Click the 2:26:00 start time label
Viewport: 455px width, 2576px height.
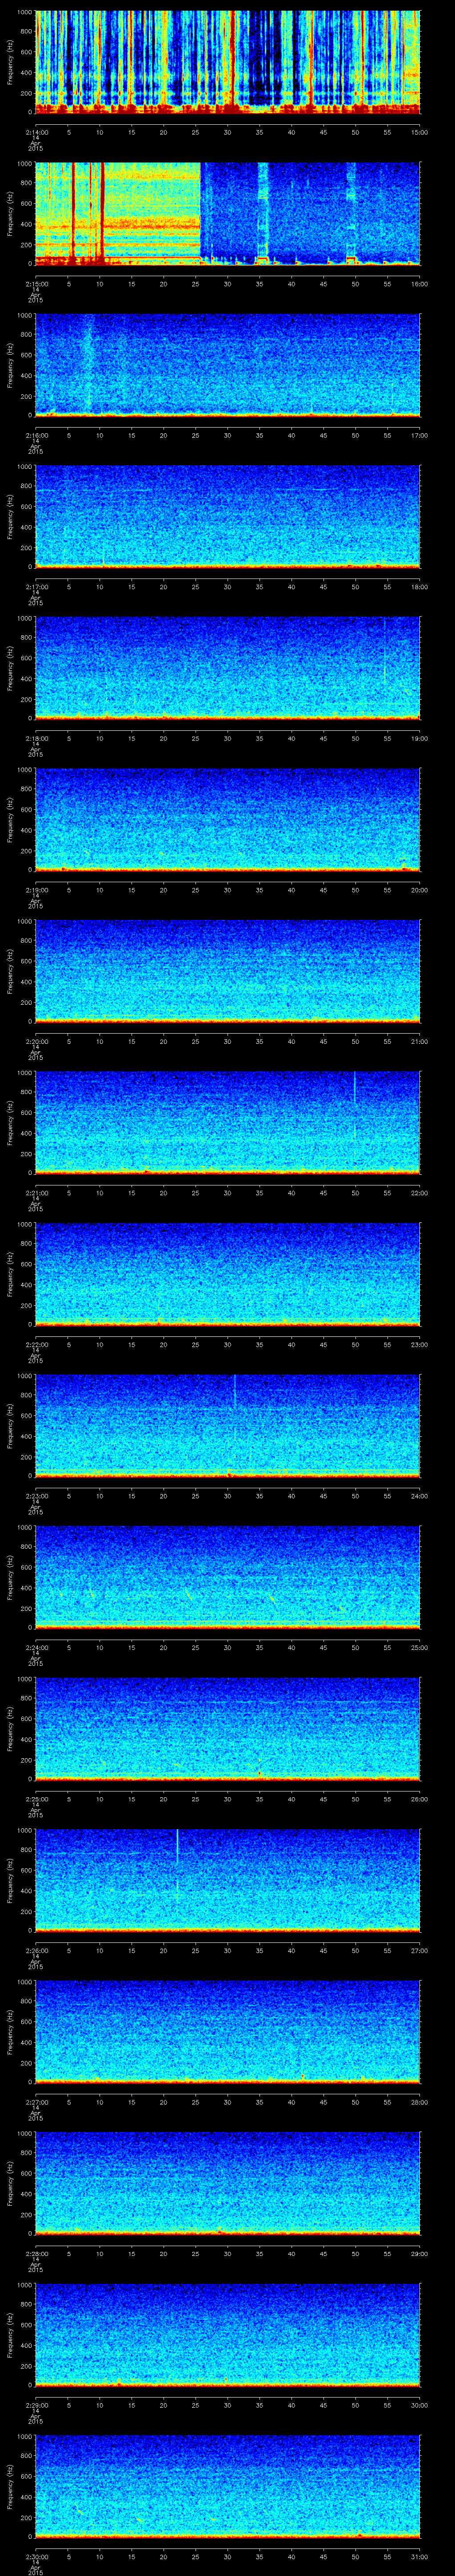36,1950
